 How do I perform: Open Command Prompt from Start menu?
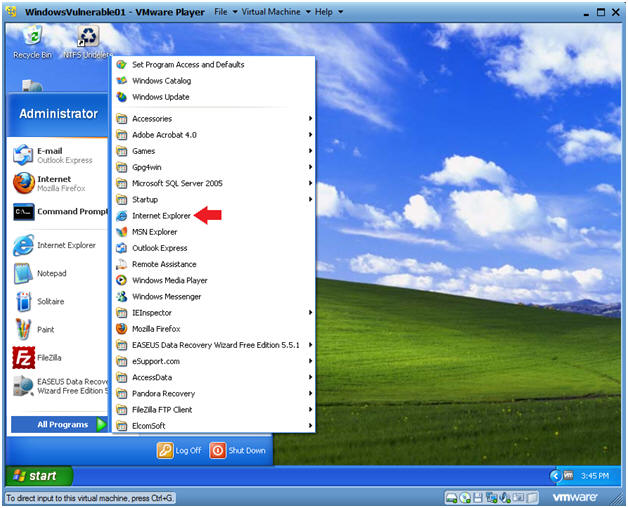click(x=60, y=212)
